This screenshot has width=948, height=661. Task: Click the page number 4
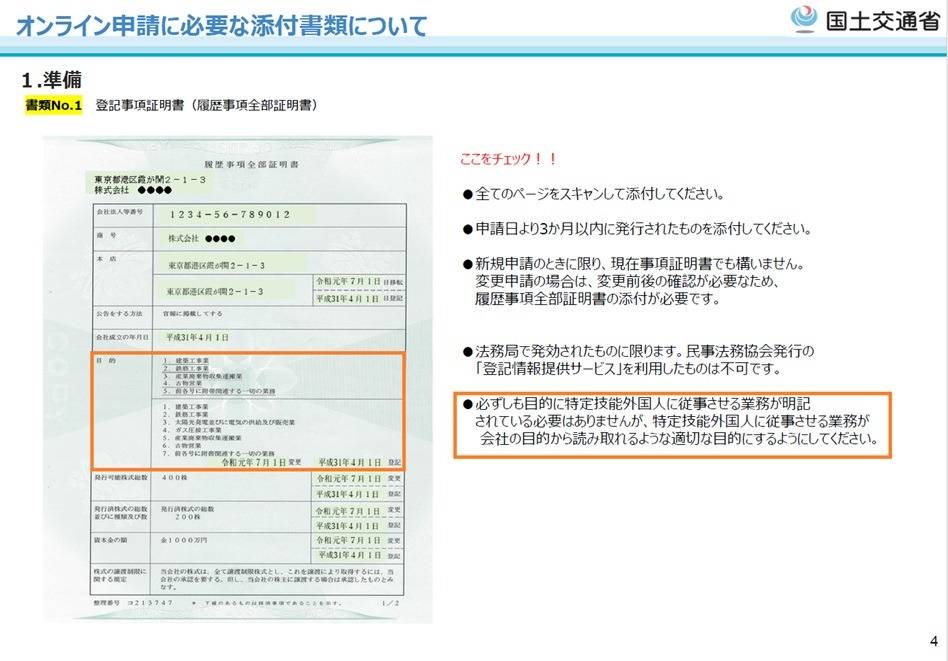click(932, 641)
